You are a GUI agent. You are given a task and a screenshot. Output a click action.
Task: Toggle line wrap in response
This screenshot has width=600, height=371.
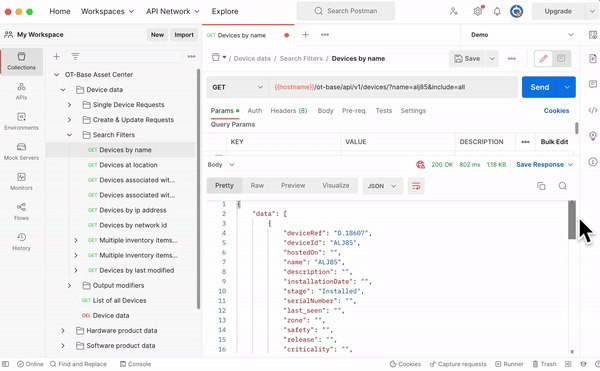tap(416, 186)
